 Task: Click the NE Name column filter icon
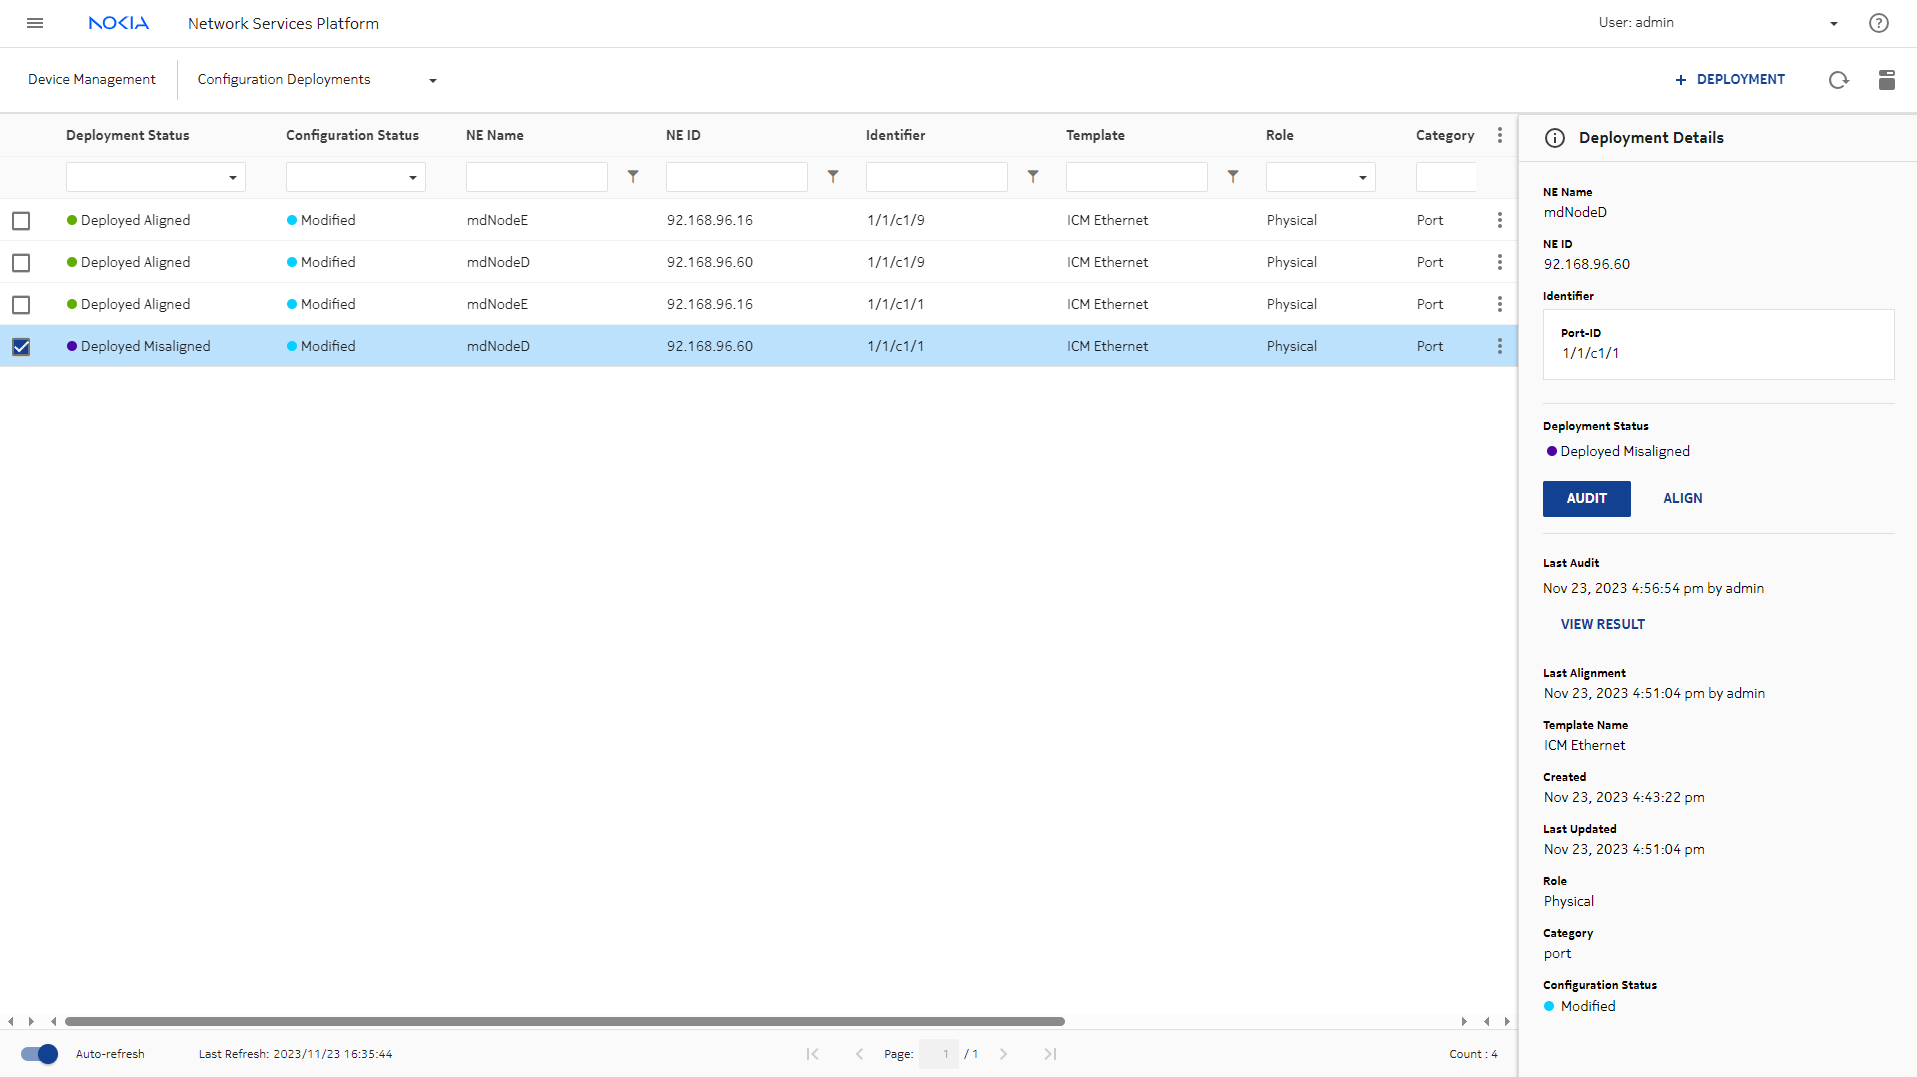(x=633, y=177)
